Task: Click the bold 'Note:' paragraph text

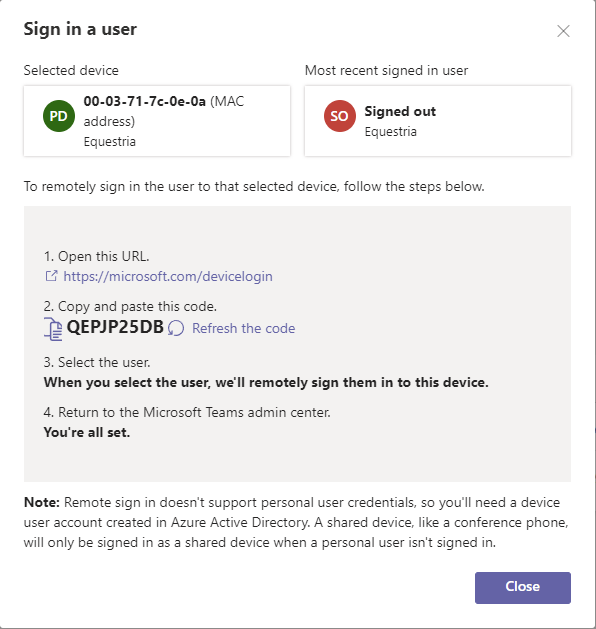Action: click(42, 502)
